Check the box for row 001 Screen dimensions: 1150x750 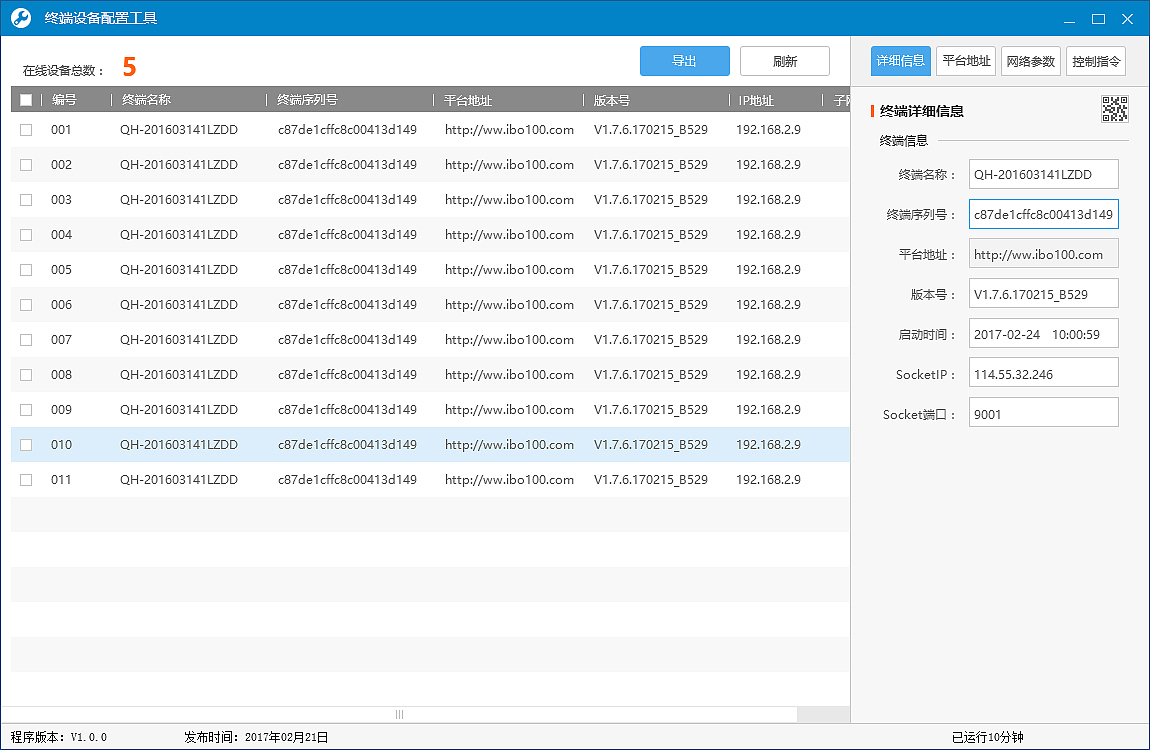click(26, 130)
